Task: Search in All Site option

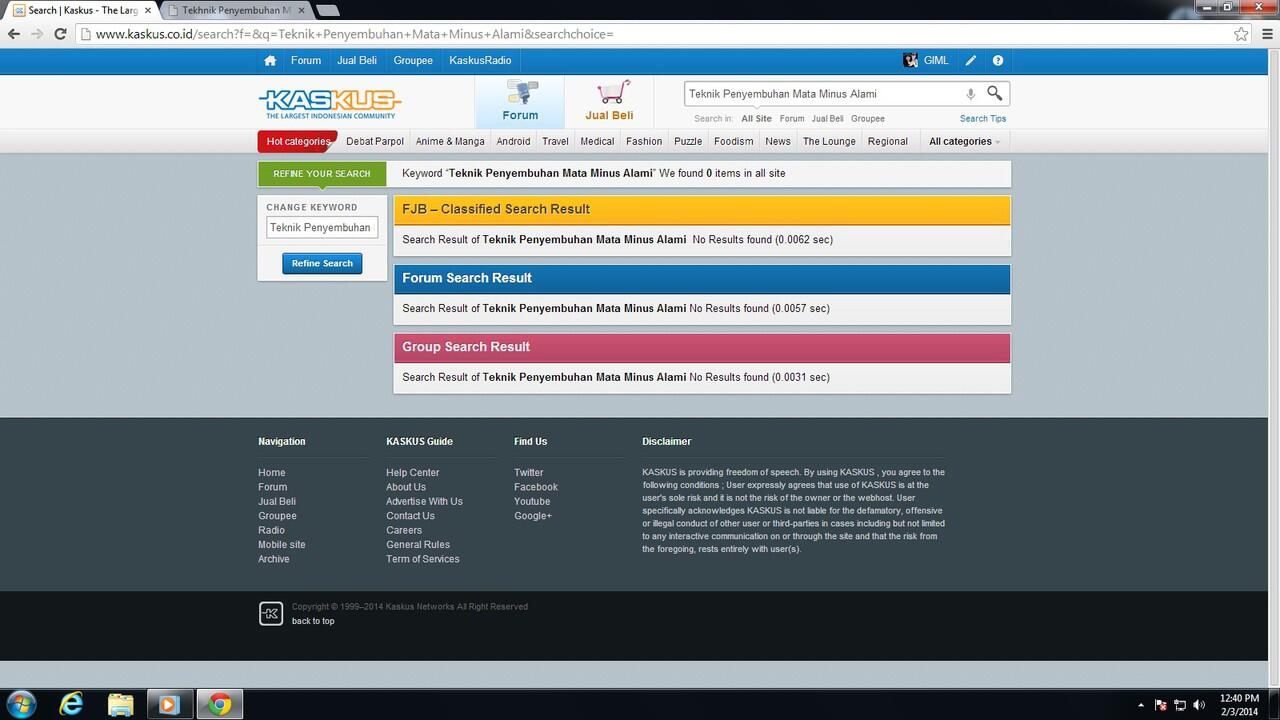Action: 756,118
